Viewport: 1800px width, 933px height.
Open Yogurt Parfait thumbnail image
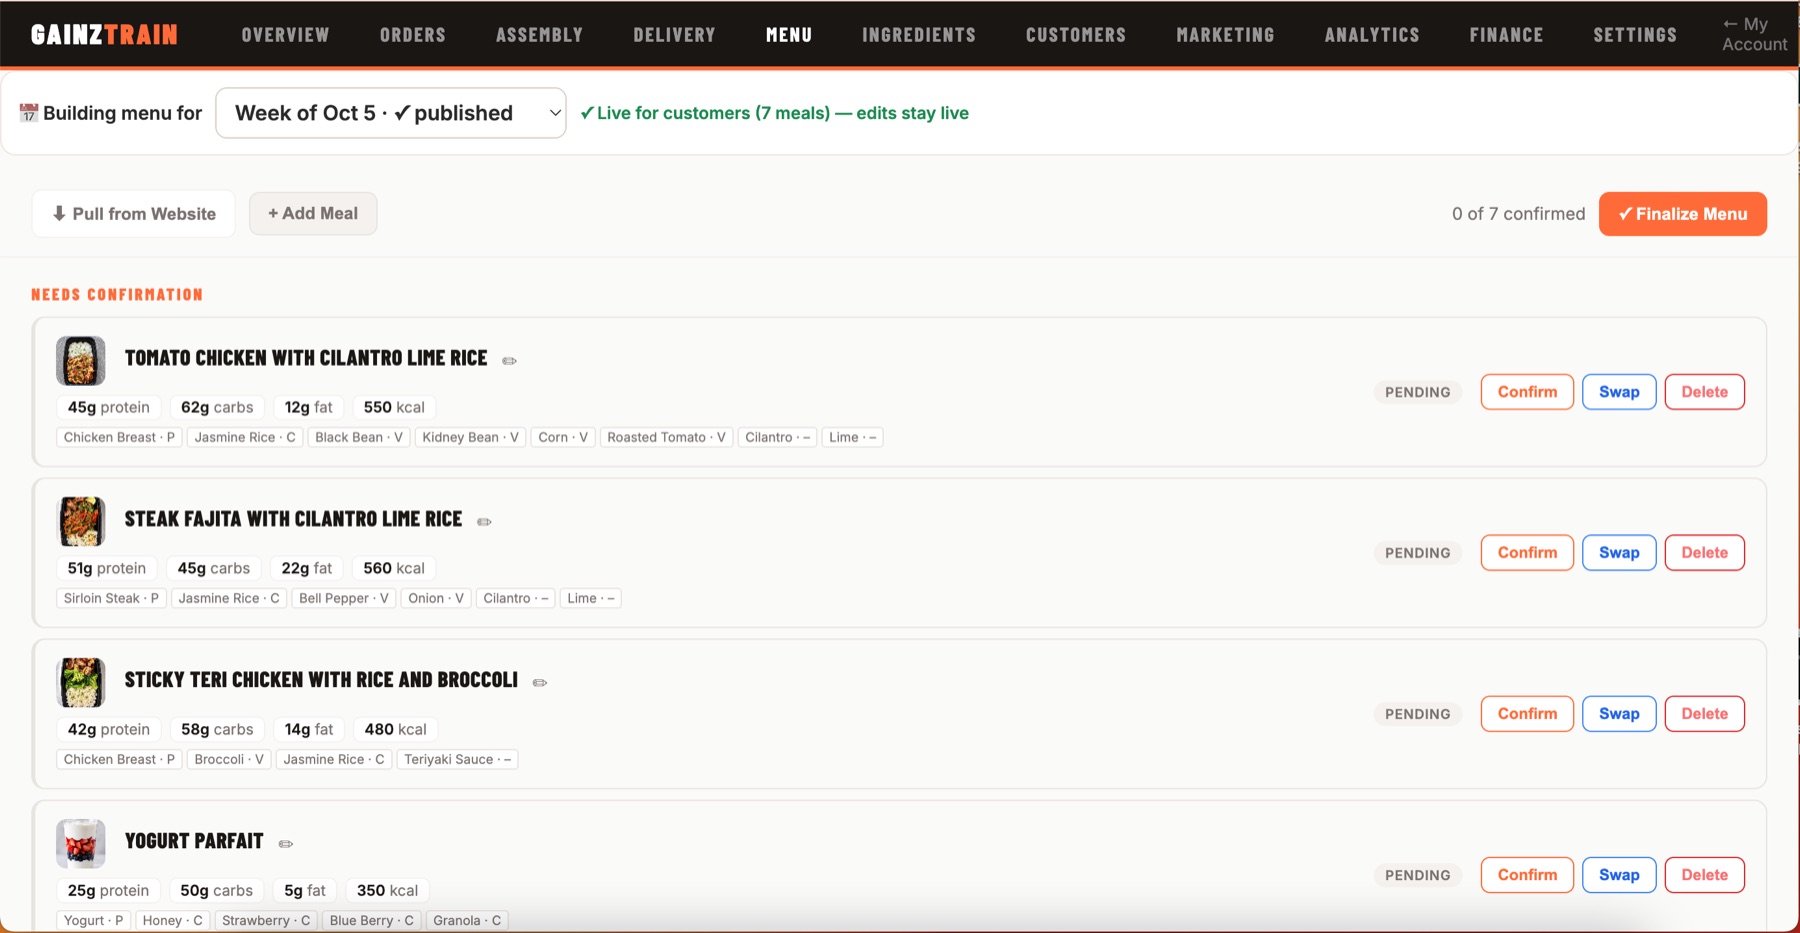[x=81, y=844]
